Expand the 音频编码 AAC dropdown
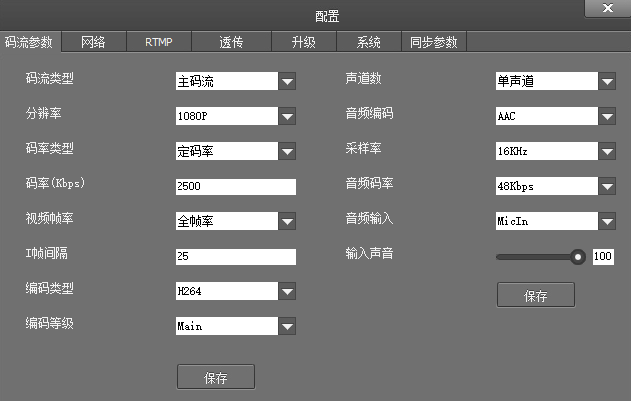This screenshot has width=631, height=401. pos(607,116)
